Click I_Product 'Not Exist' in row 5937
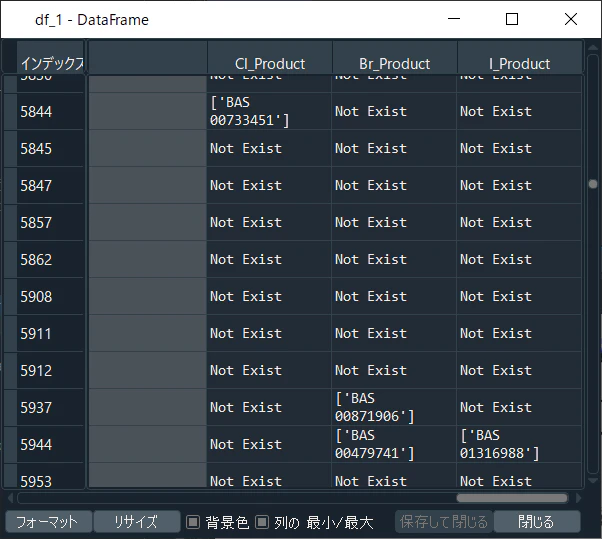This screenshot has width=602, height=539. (519, 407)
